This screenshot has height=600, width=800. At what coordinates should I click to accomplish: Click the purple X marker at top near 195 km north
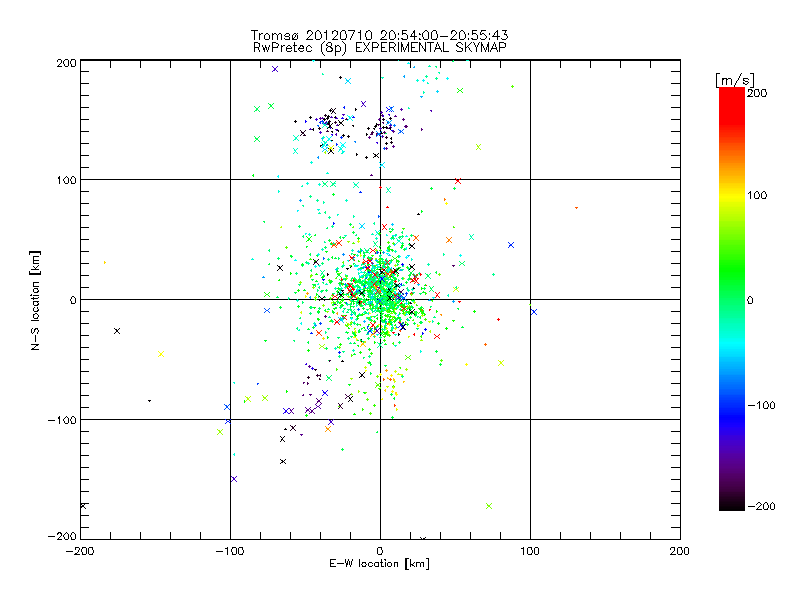point(275,69)
